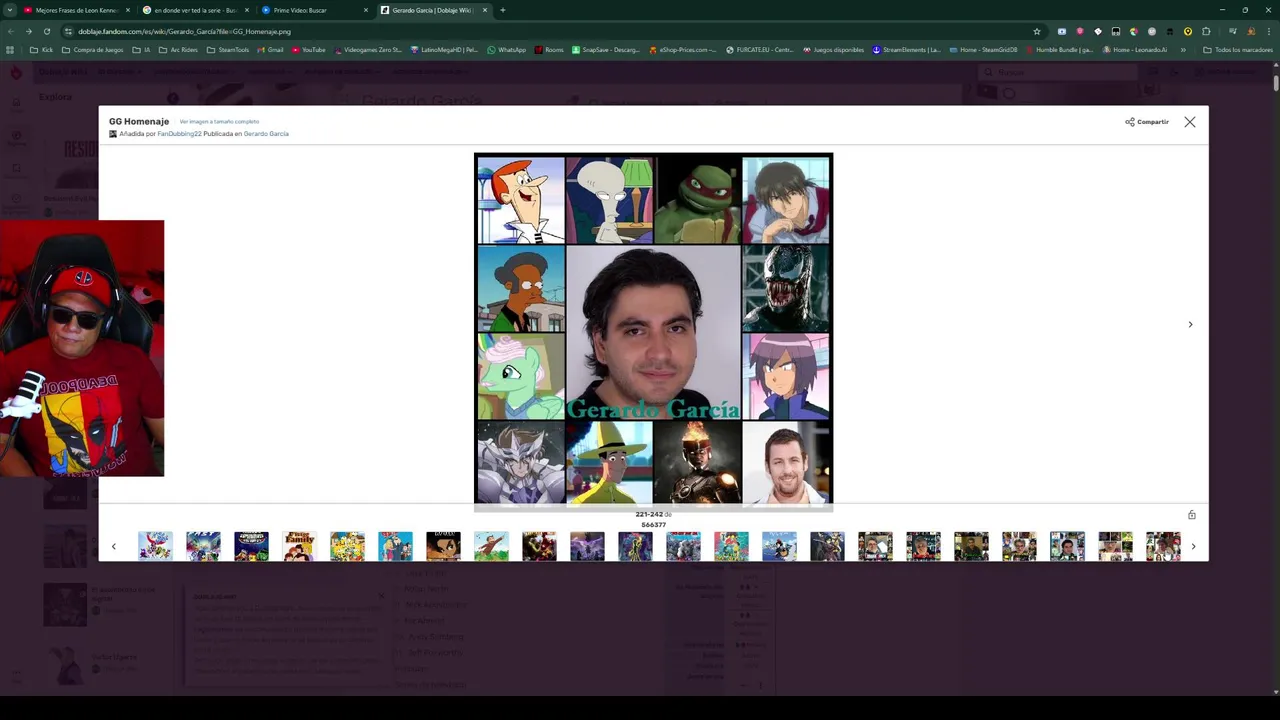Click the Compartir share button
Image resolution: width=1280 pixels, height=720 pixels.
(1147, 122)
